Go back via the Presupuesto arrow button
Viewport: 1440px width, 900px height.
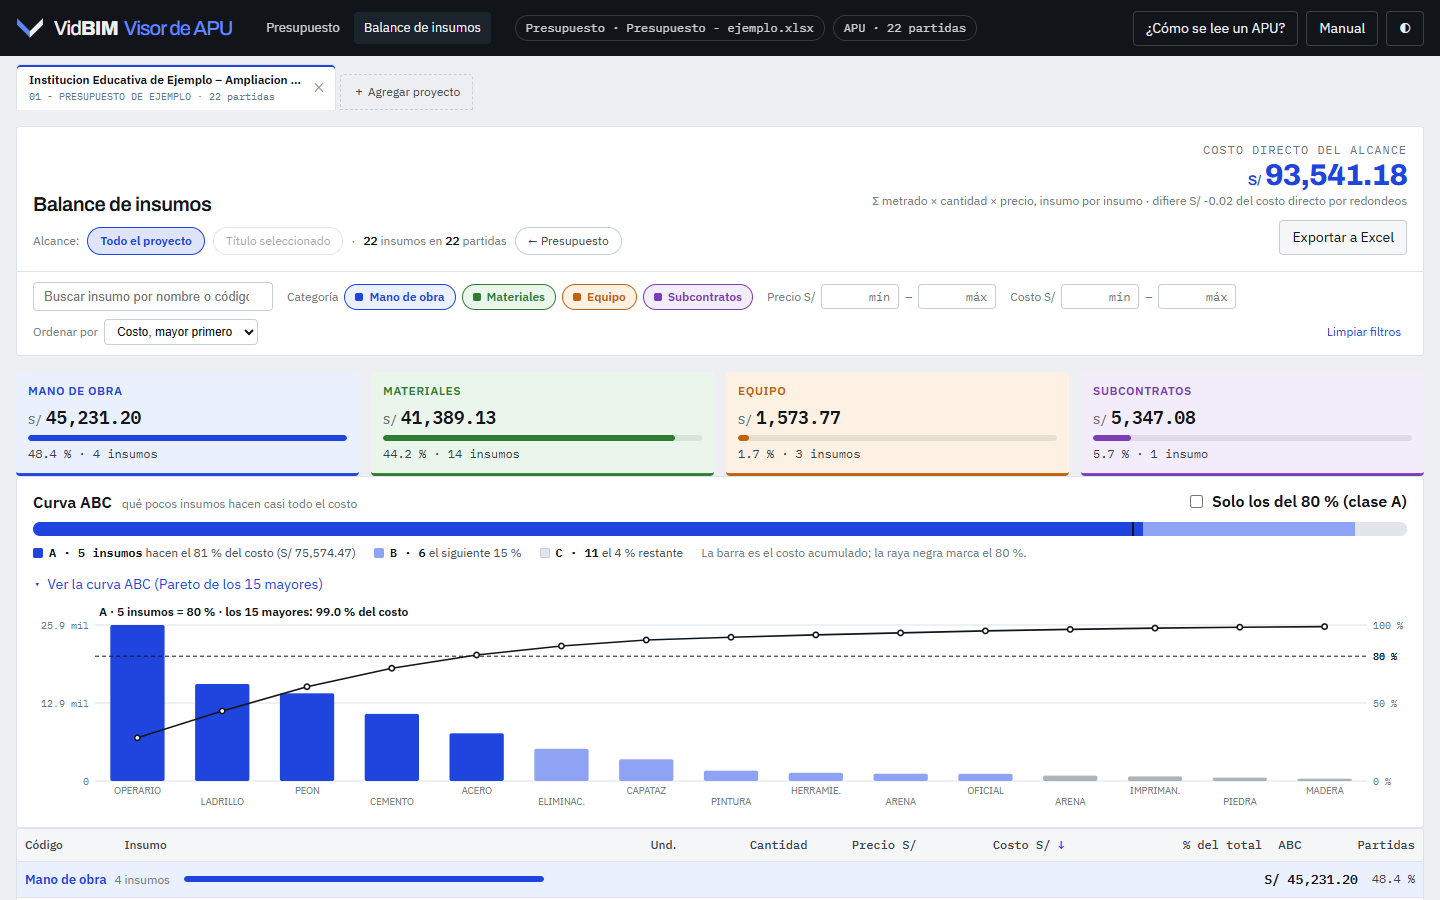pyautogui.click(x=568, y=241)
